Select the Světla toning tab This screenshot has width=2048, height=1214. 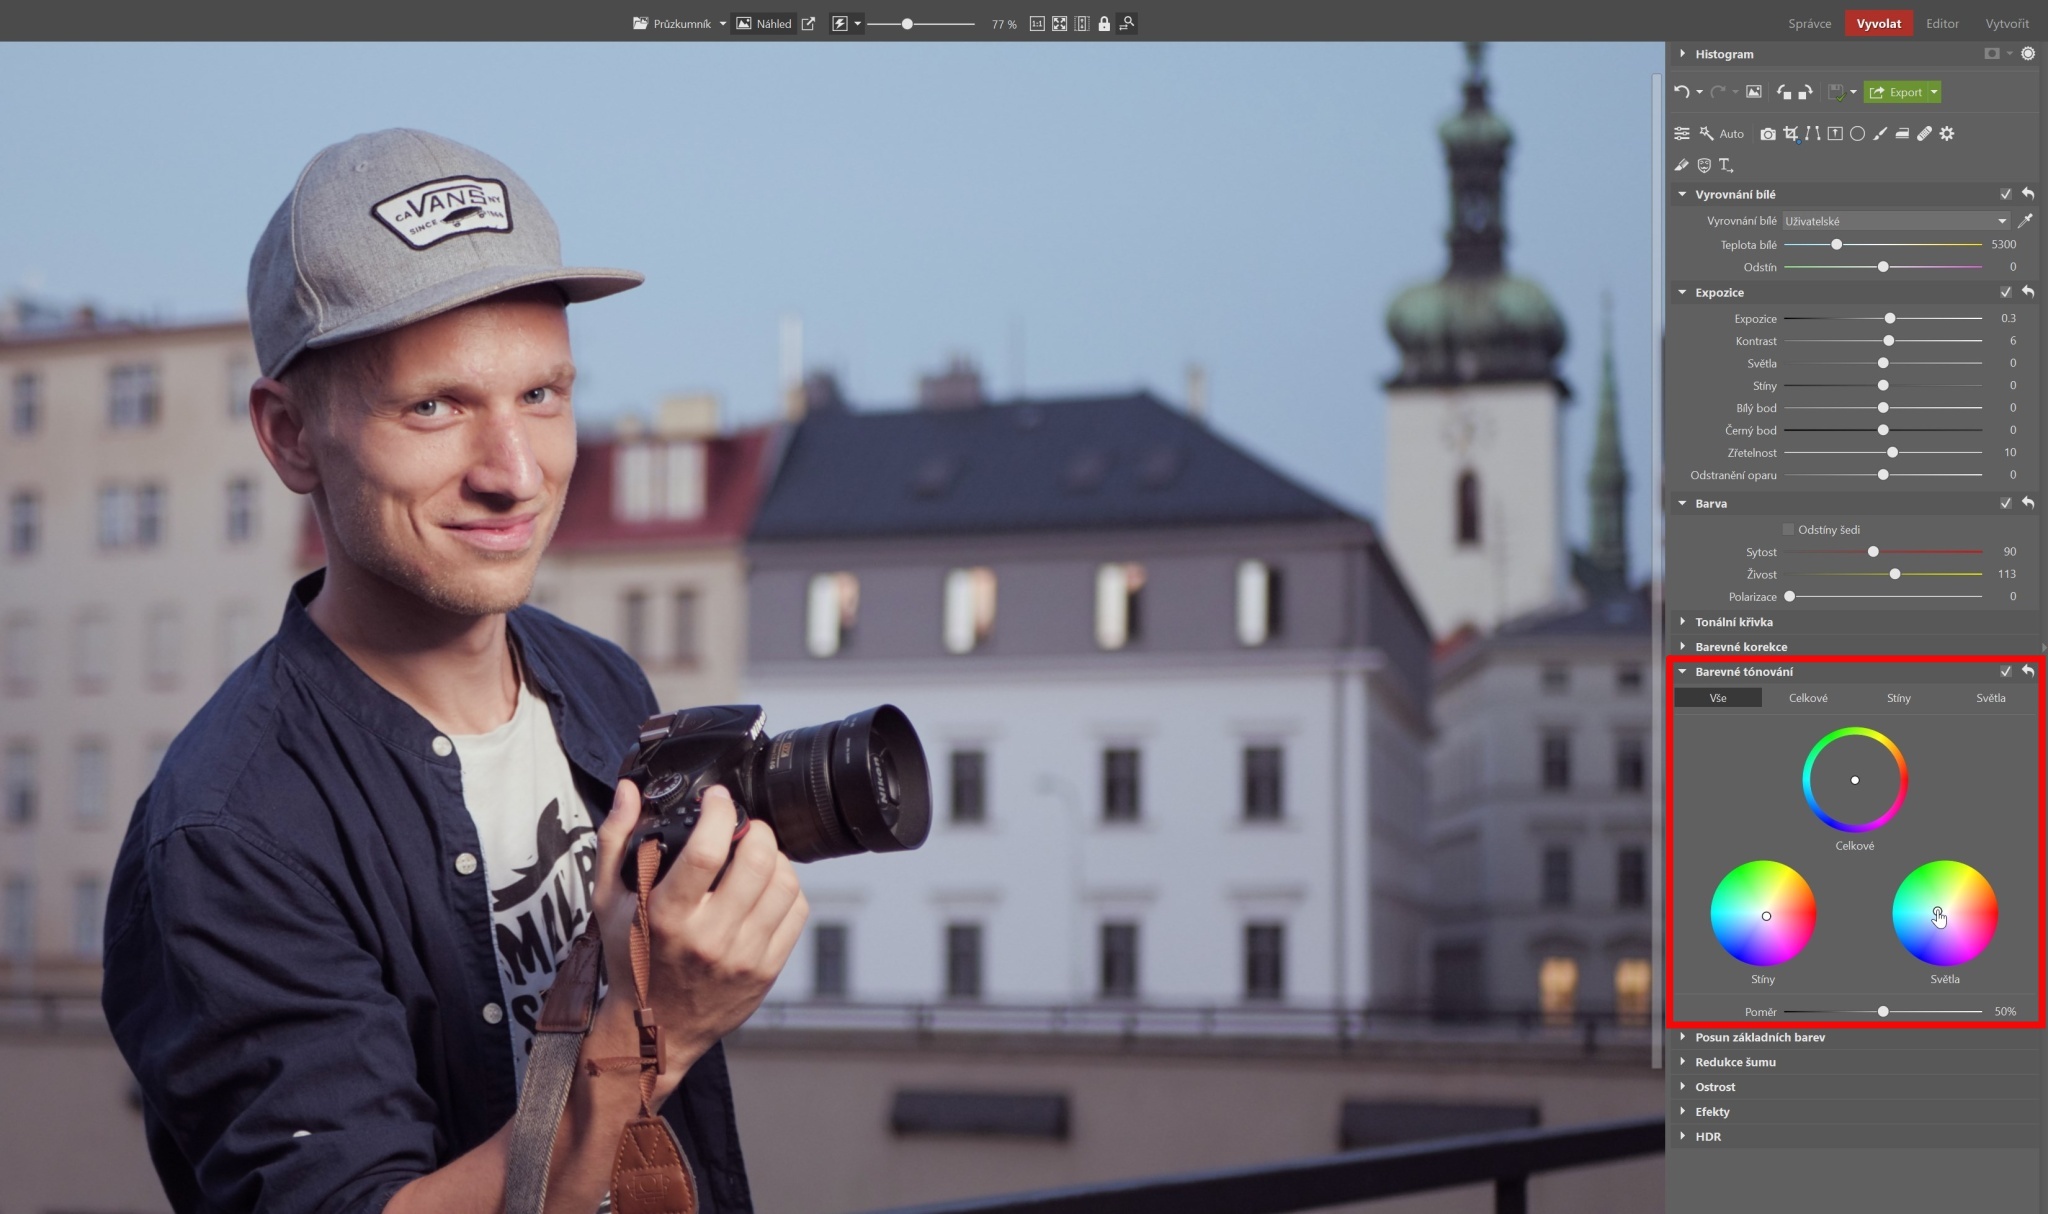[x=1990, y=698]
